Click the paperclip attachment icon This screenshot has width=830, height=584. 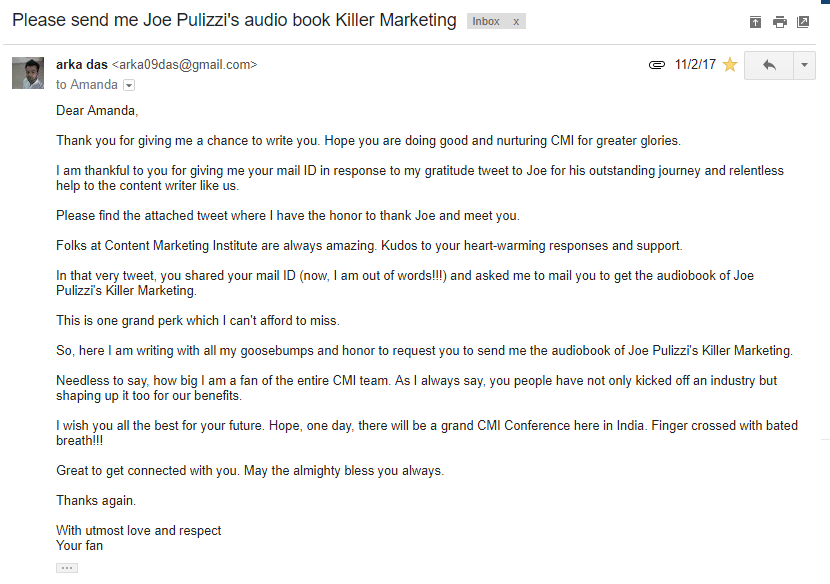coord(656,65)
